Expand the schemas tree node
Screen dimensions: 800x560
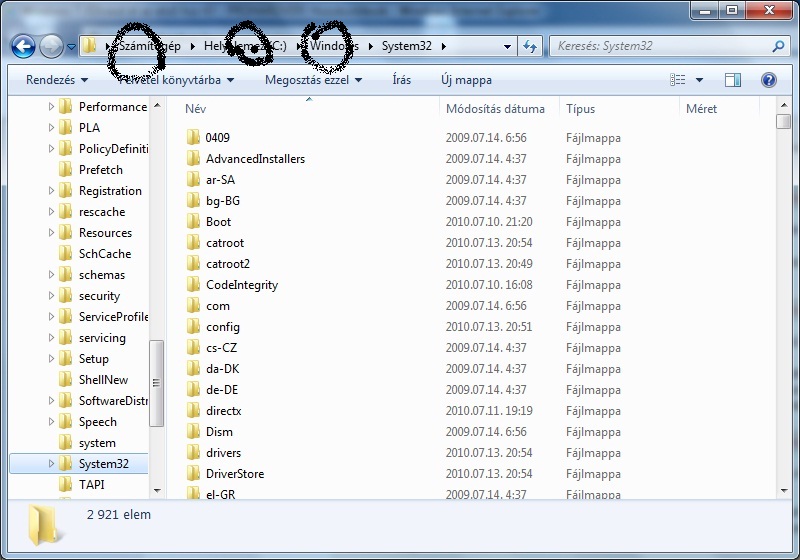(51, 274)
